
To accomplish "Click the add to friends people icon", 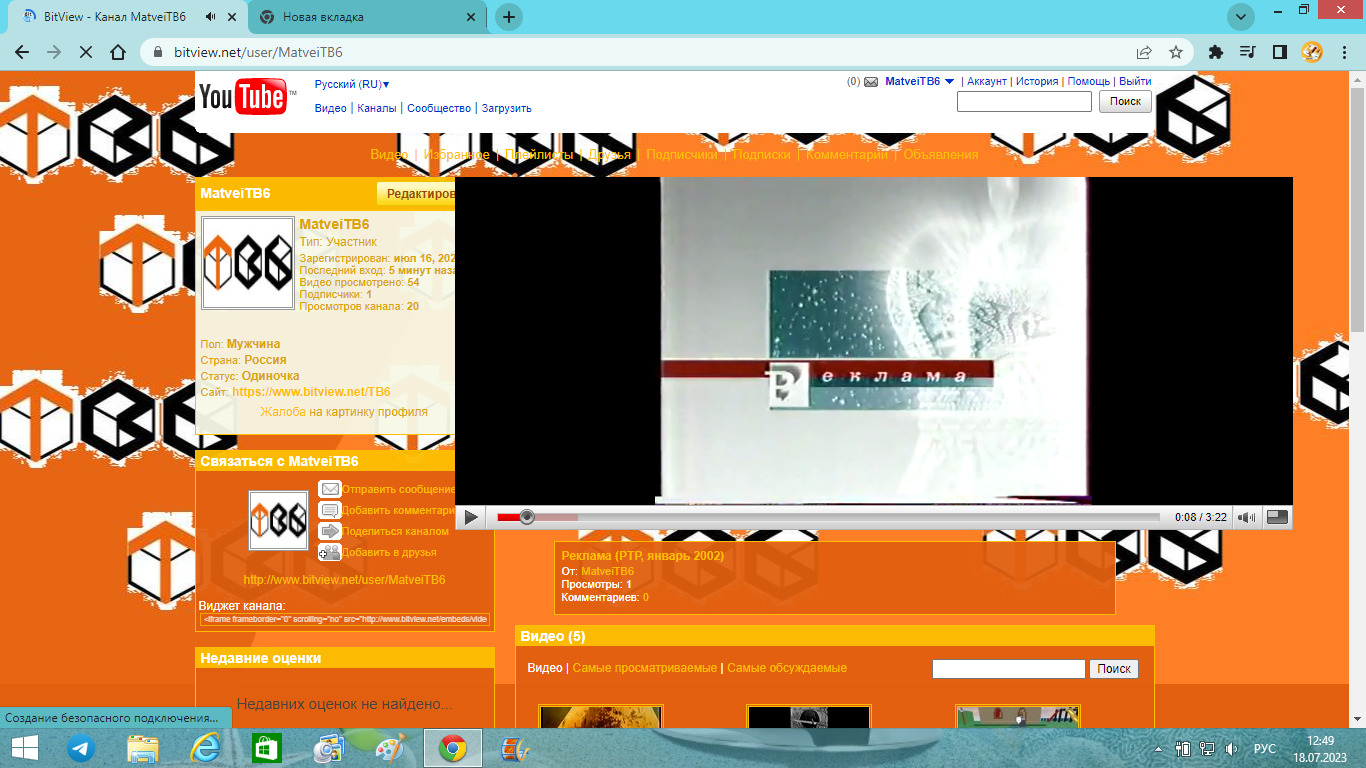I will [329, 552].
